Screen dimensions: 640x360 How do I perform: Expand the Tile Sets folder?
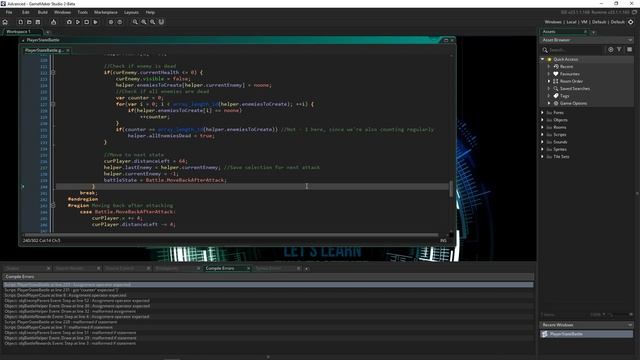[x=542, y=157]
